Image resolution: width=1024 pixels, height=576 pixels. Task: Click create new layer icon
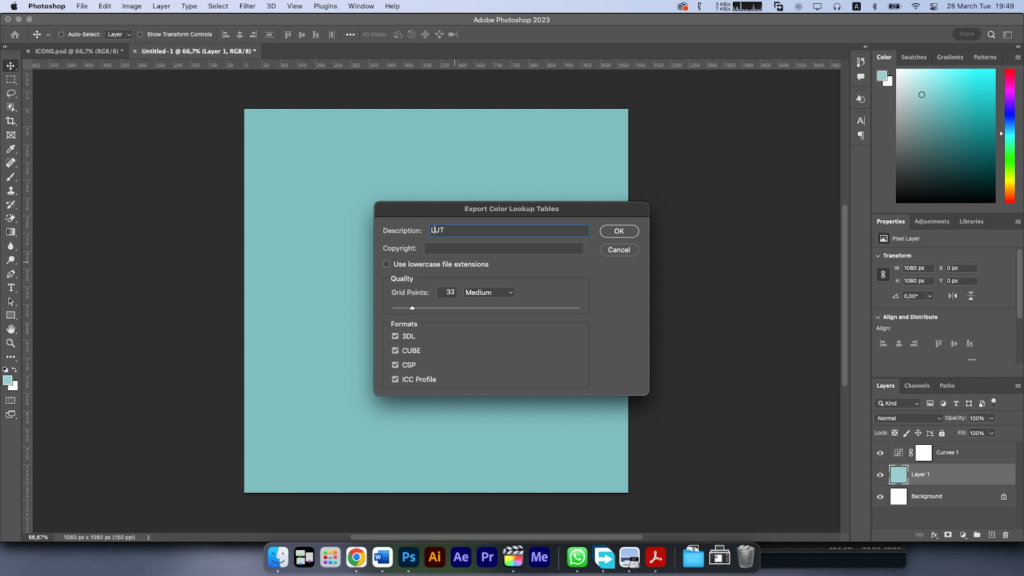(991, 535)
